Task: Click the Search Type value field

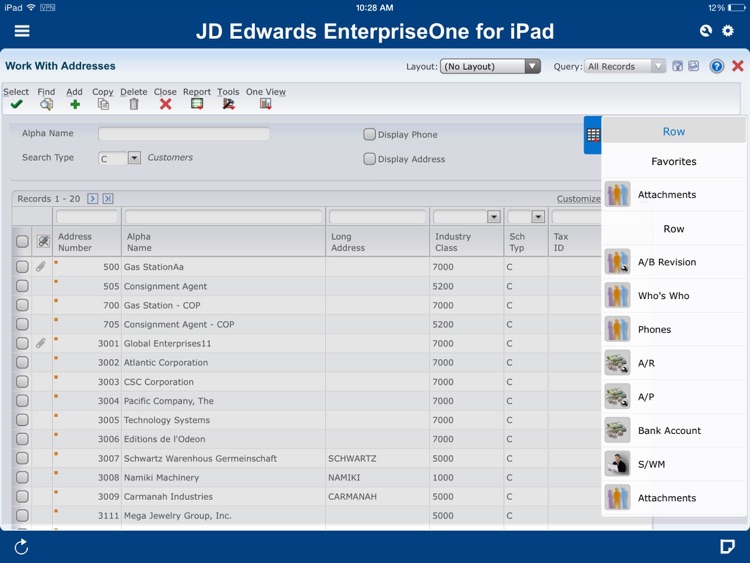Action: pos(113,158)
